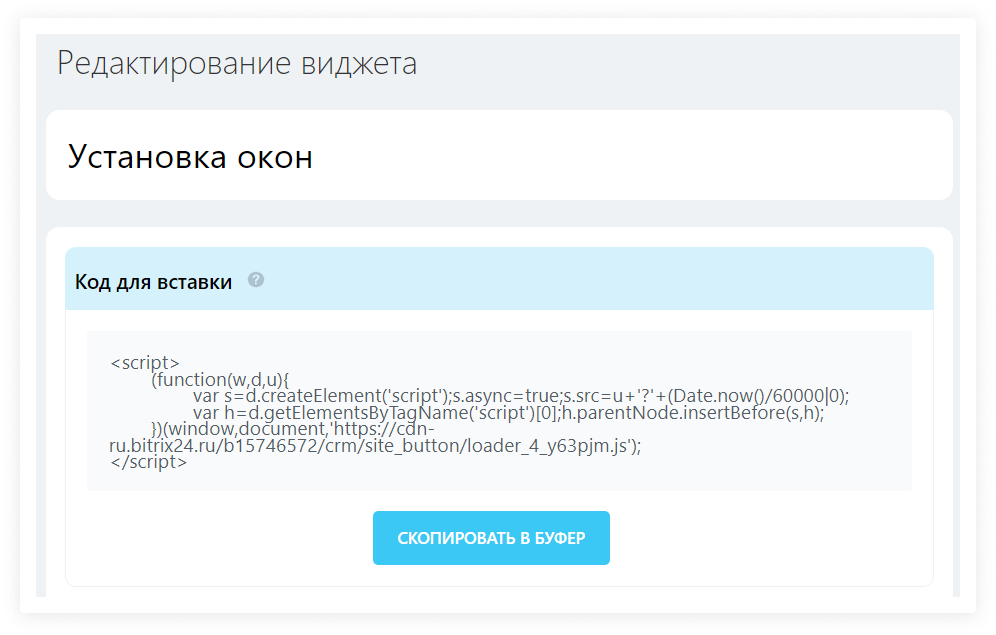Image resolution: width=996 pixels, height=635 pixels.
Task: Select the «Код для вставки» section title
Action: click(153, 282)
